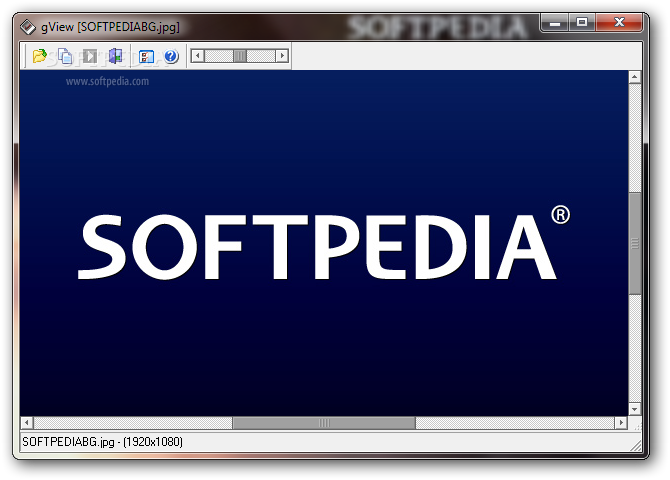This screenshot has width=670, height=480.
Task: Close the gView window
Action: pyautogui.click(x=619, y=22)
